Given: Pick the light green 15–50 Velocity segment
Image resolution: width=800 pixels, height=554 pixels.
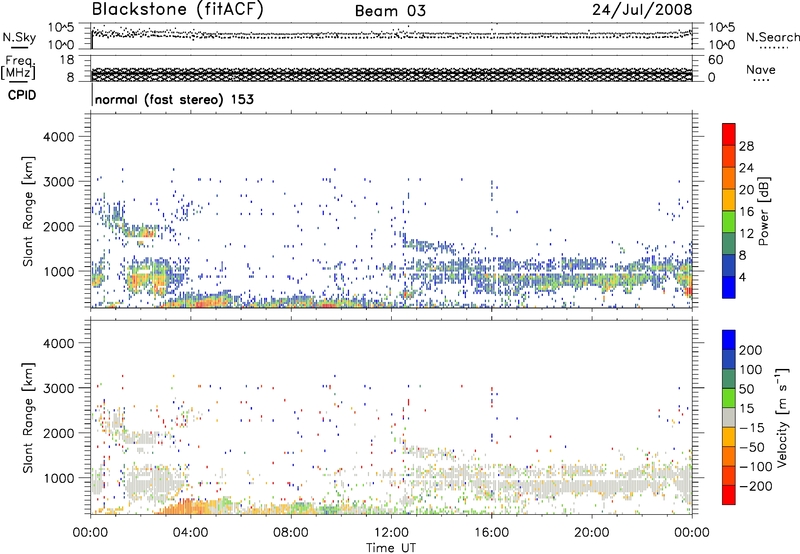Looking at the screenshot, I should pos(729,398).
